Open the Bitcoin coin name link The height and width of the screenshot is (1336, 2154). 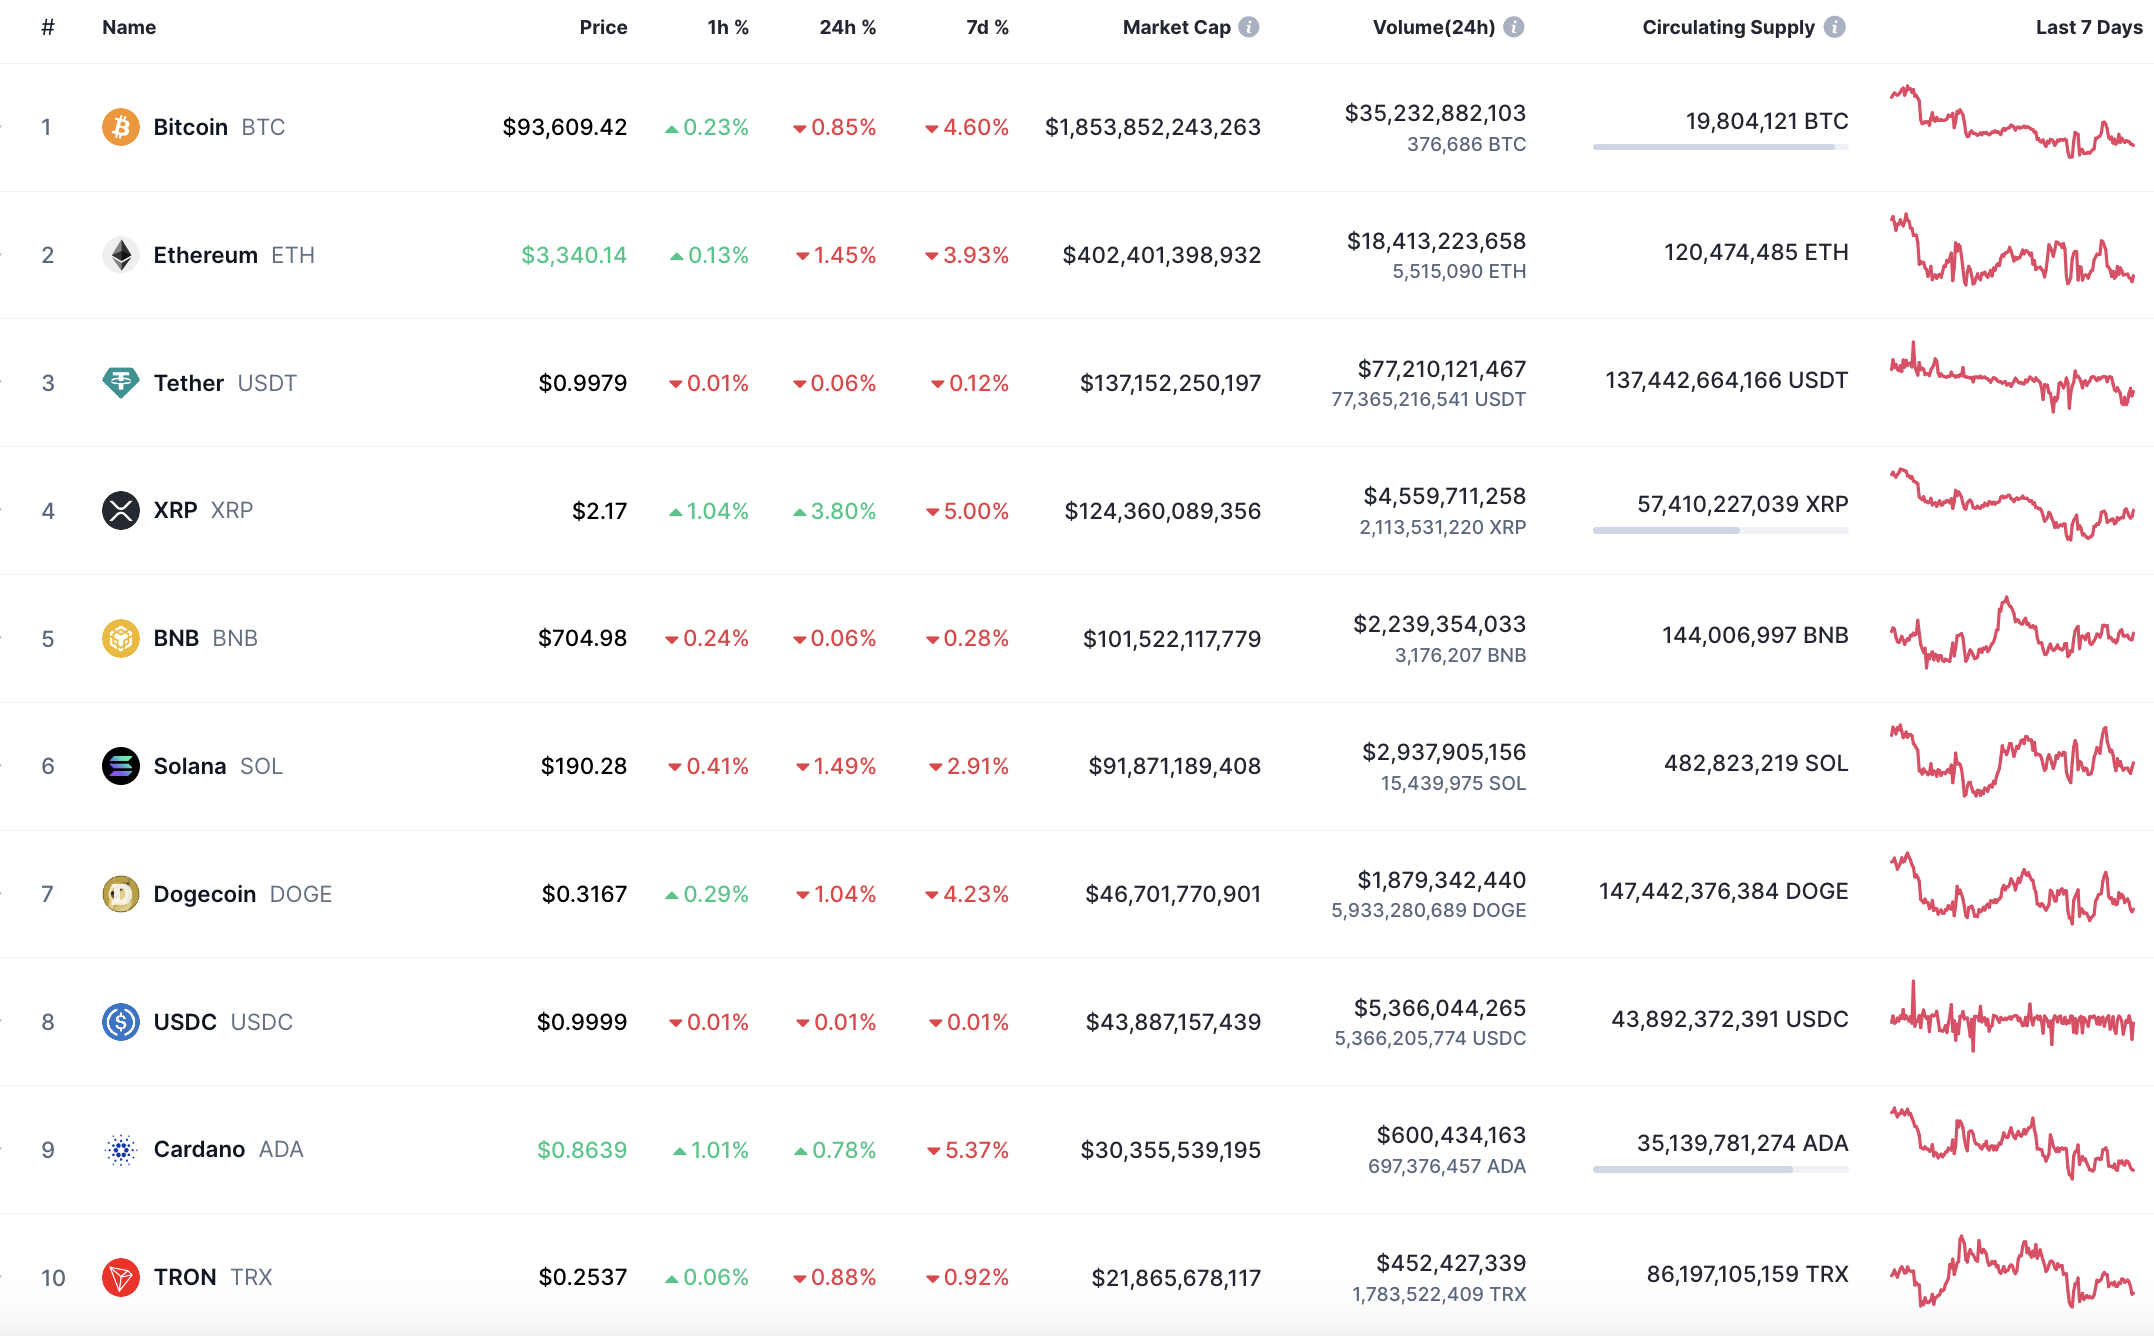pyautogui.click(x=192, y=127)
